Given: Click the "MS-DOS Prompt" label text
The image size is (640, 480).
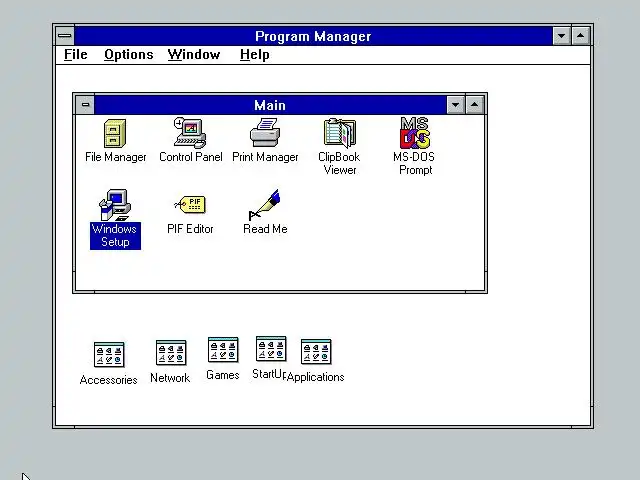Looking at the screenshot, I should tap(414, 163).
